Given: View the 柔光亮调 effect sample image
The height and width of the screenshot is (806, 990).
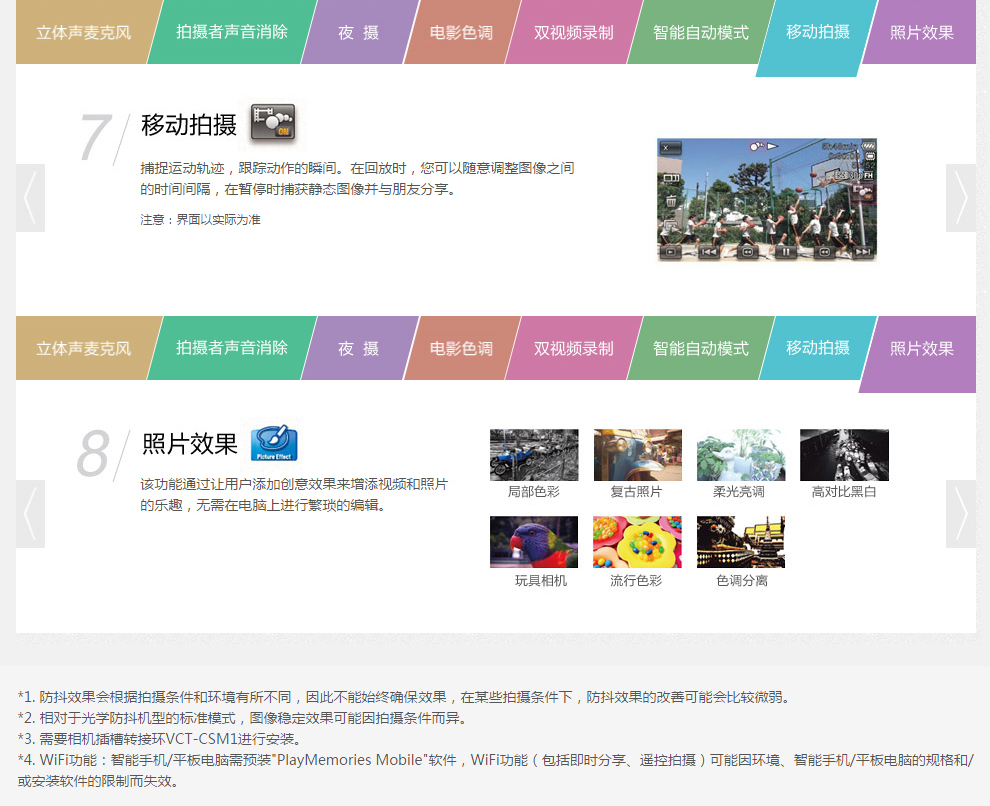Looking at the screenshot, I should coord(740,455).
